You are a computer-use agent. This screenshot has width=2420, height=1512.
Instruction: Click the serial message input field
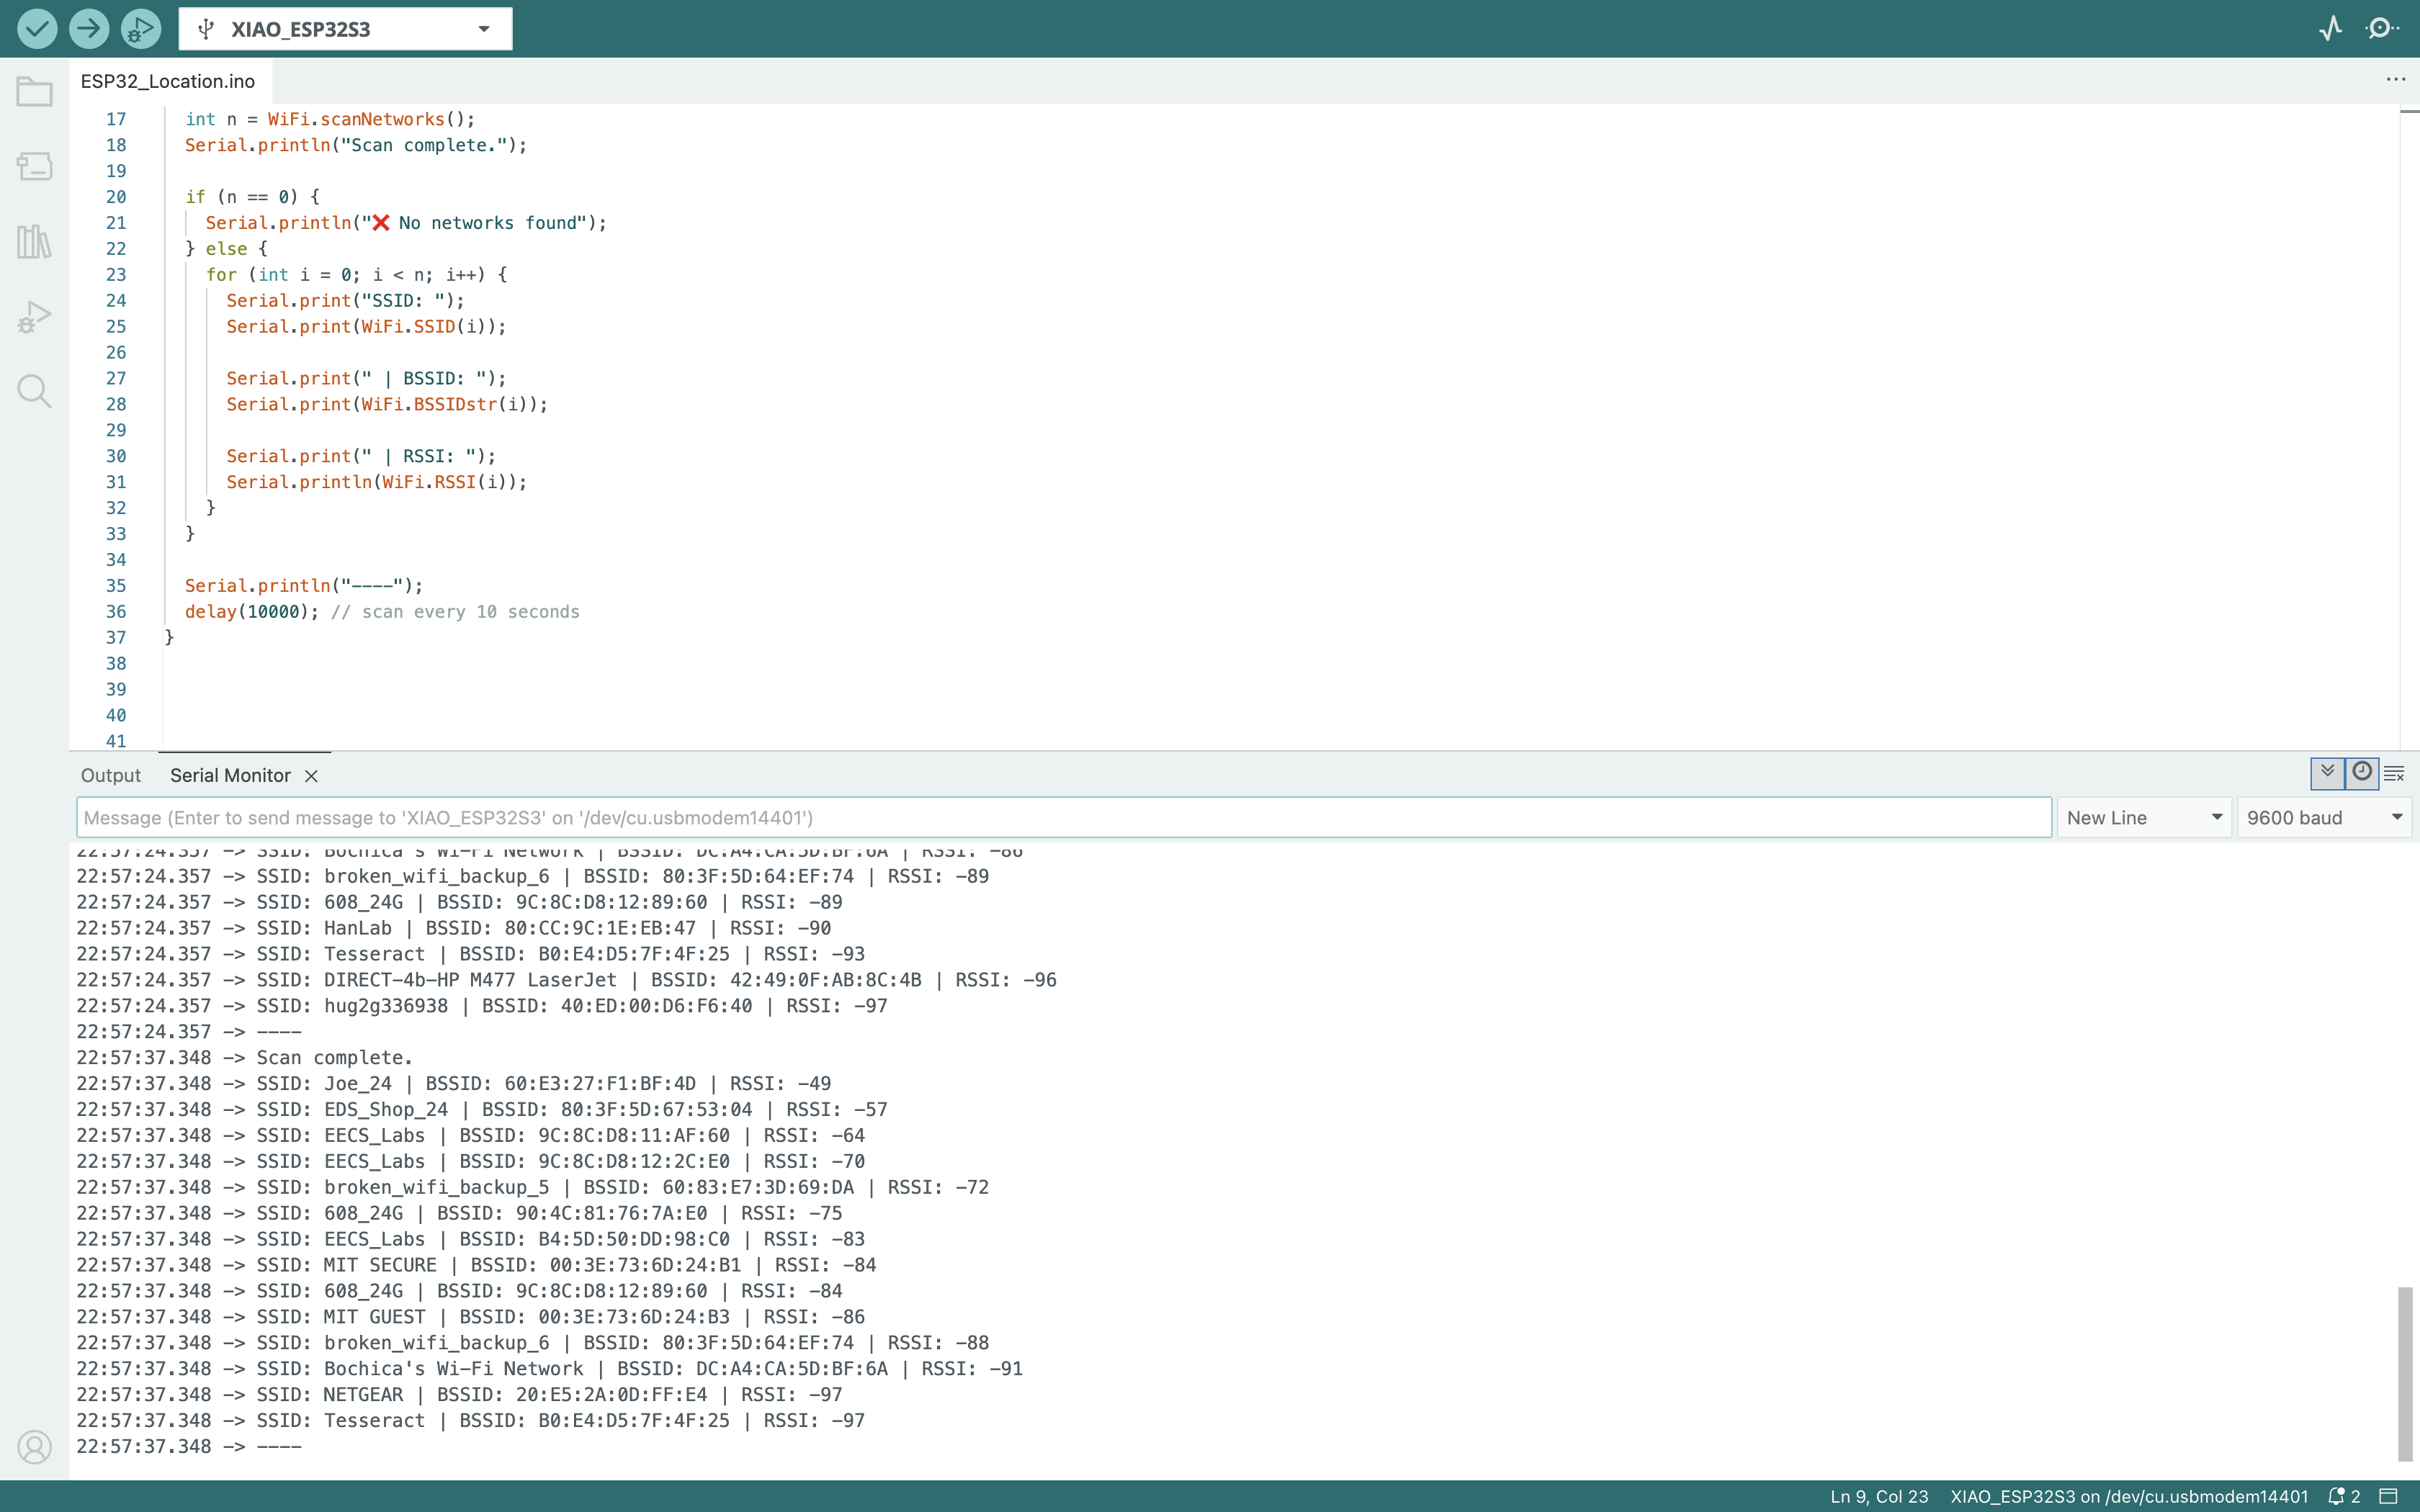point(1063,818)
